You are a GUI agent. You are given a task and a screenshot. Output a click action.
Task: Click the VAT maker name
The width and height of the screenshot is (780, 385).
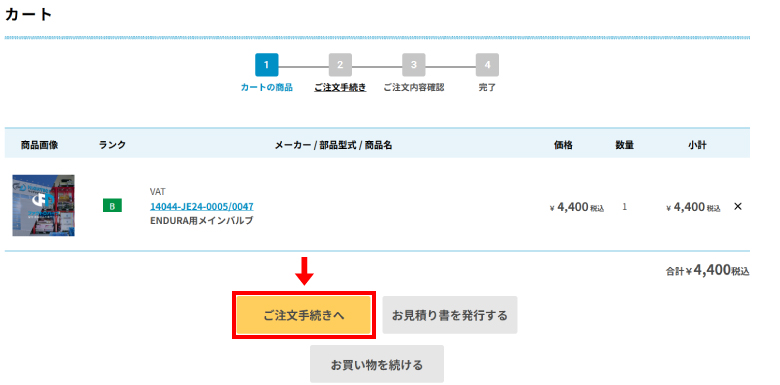coord(158,192)
